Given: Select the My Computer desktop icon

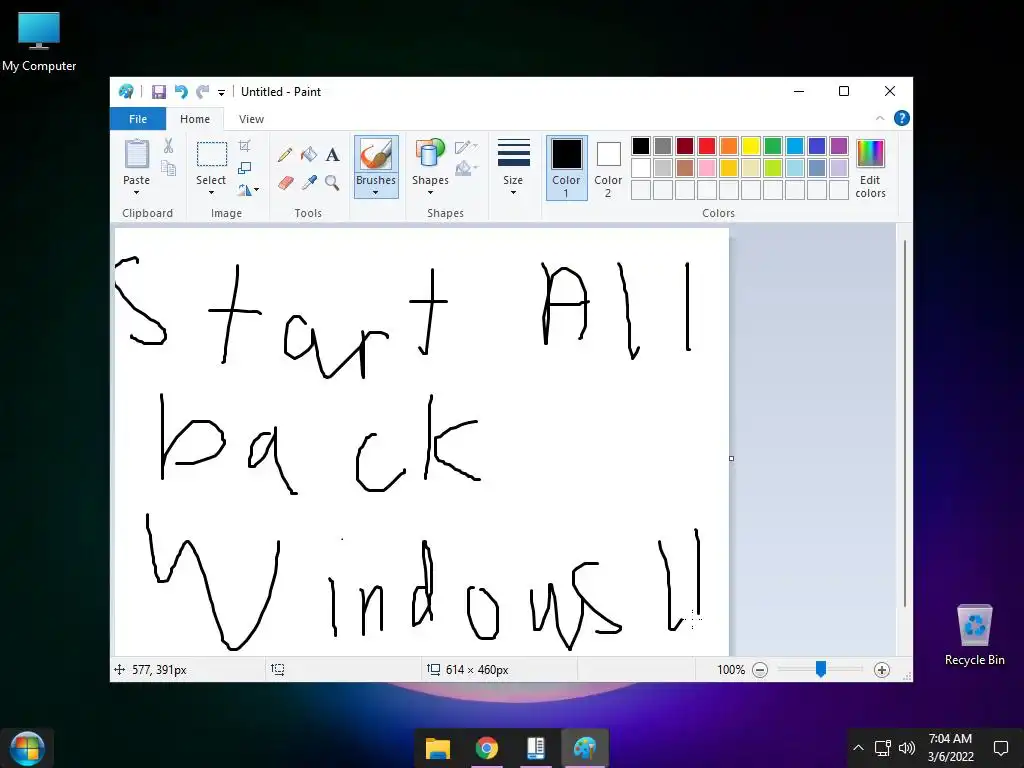Looking at the screenshot, I should (x=39, y=42).
